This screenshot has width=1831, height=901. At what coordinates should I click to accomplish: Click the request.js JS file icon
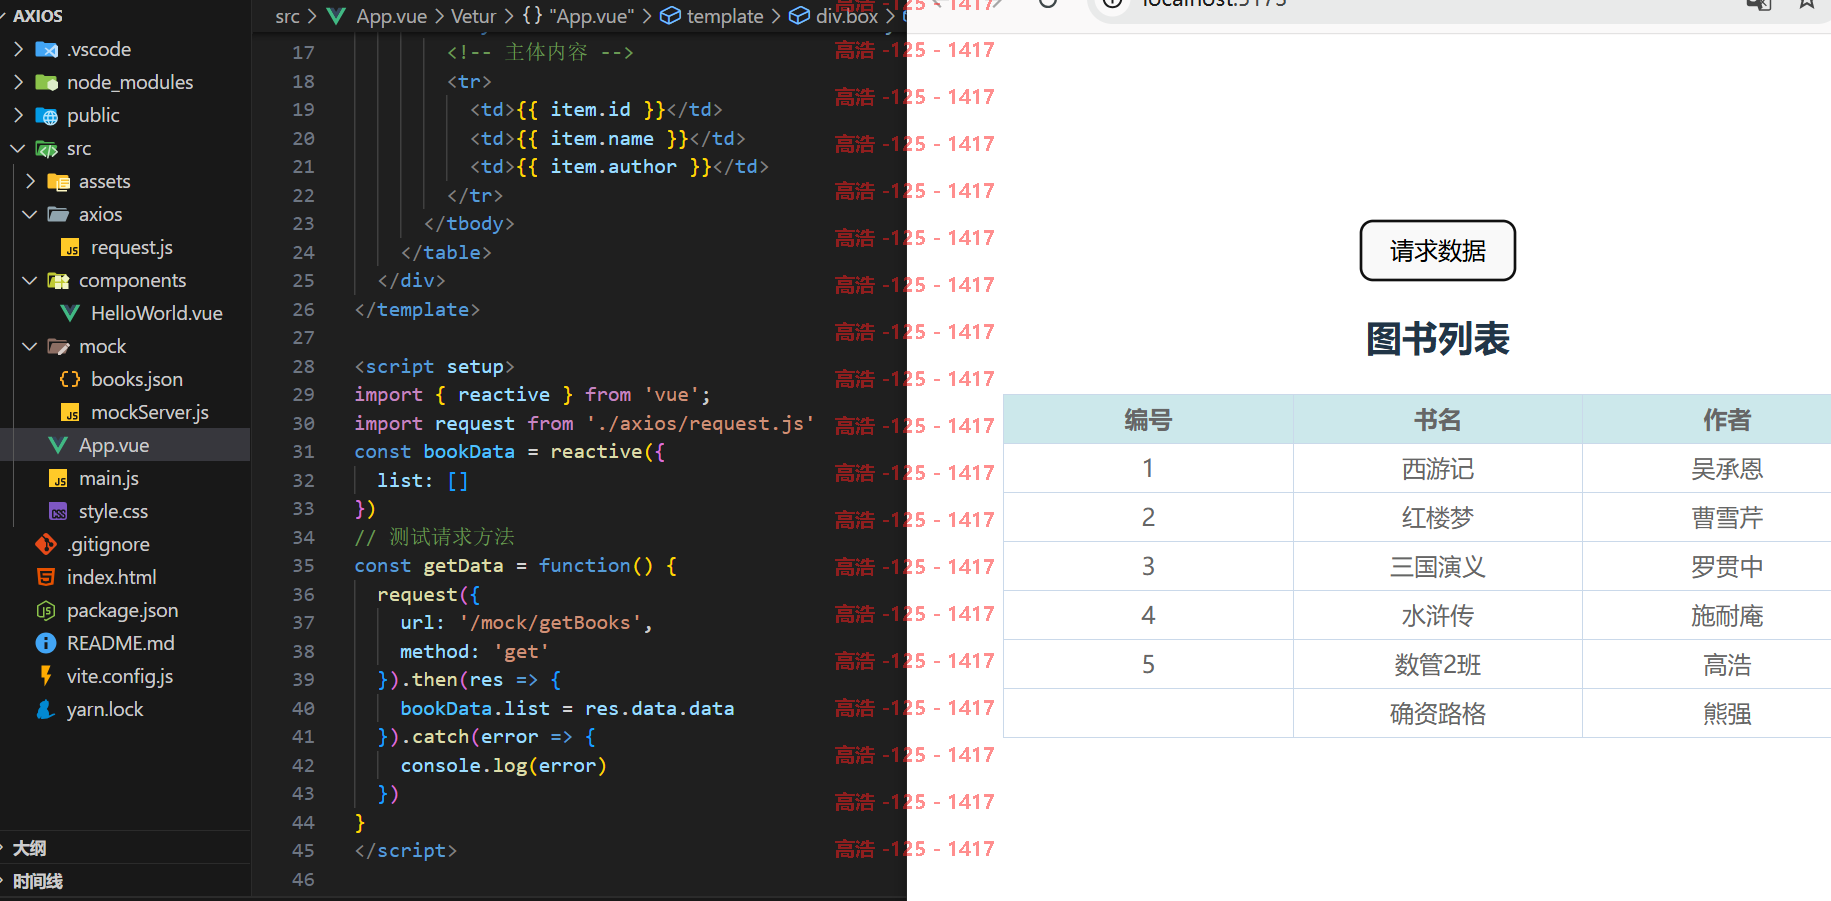(x=70, y=247)
